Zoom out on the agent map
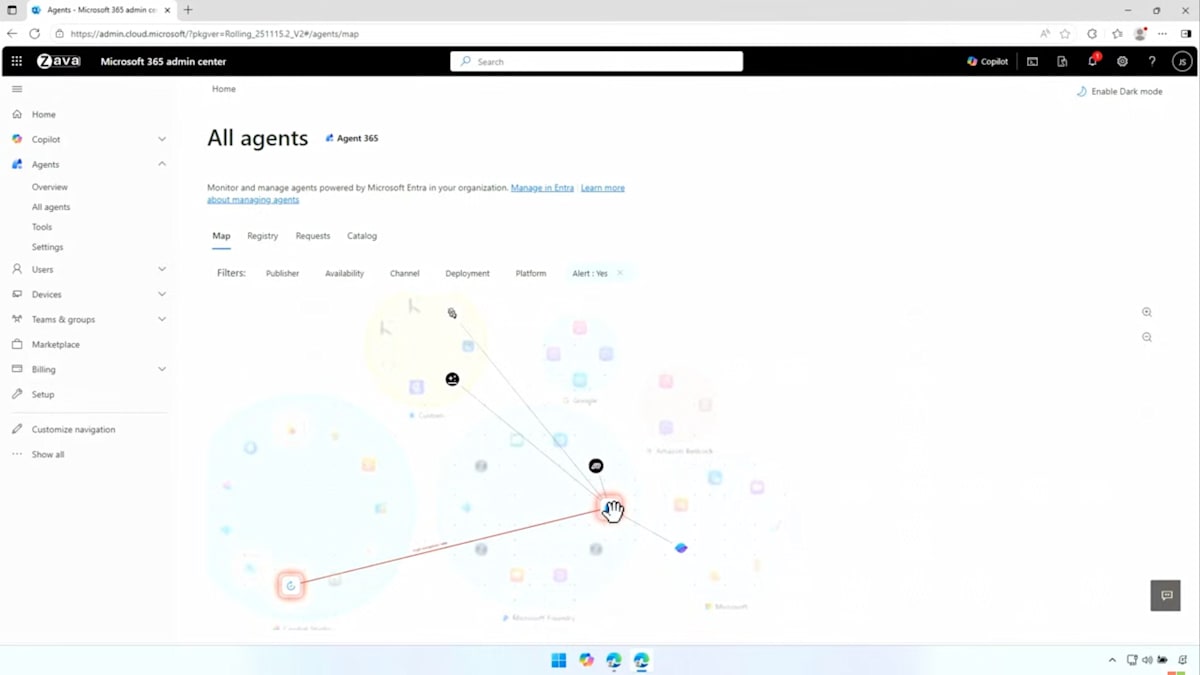 coord(1147,337)
